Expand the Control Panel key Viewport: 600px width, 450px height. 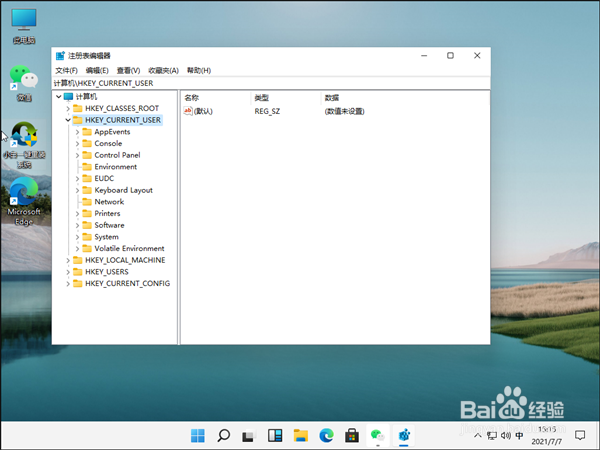tap(77, 155)
